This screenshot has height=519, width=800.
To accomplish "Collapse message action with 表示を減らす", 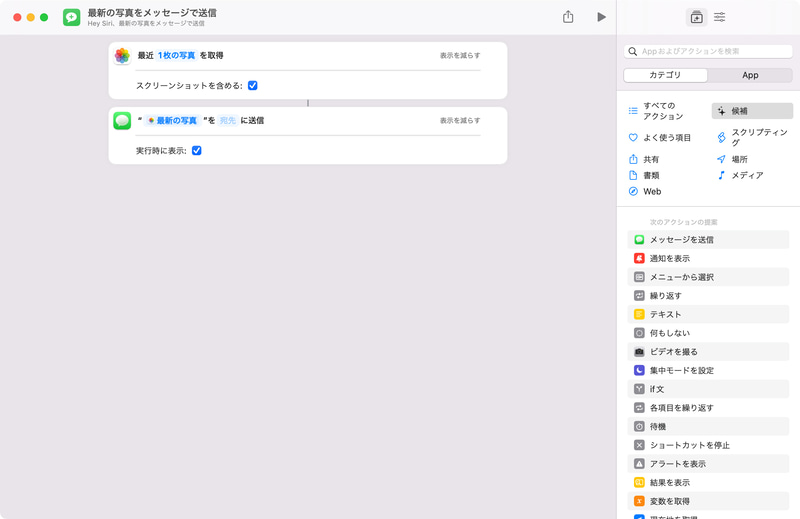I will (460, 120).
